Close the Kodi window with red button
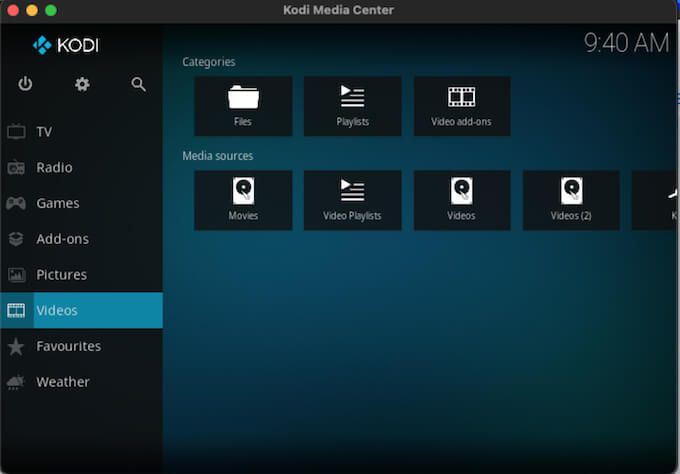Viewport: 680px width, 474px height. 13,10
